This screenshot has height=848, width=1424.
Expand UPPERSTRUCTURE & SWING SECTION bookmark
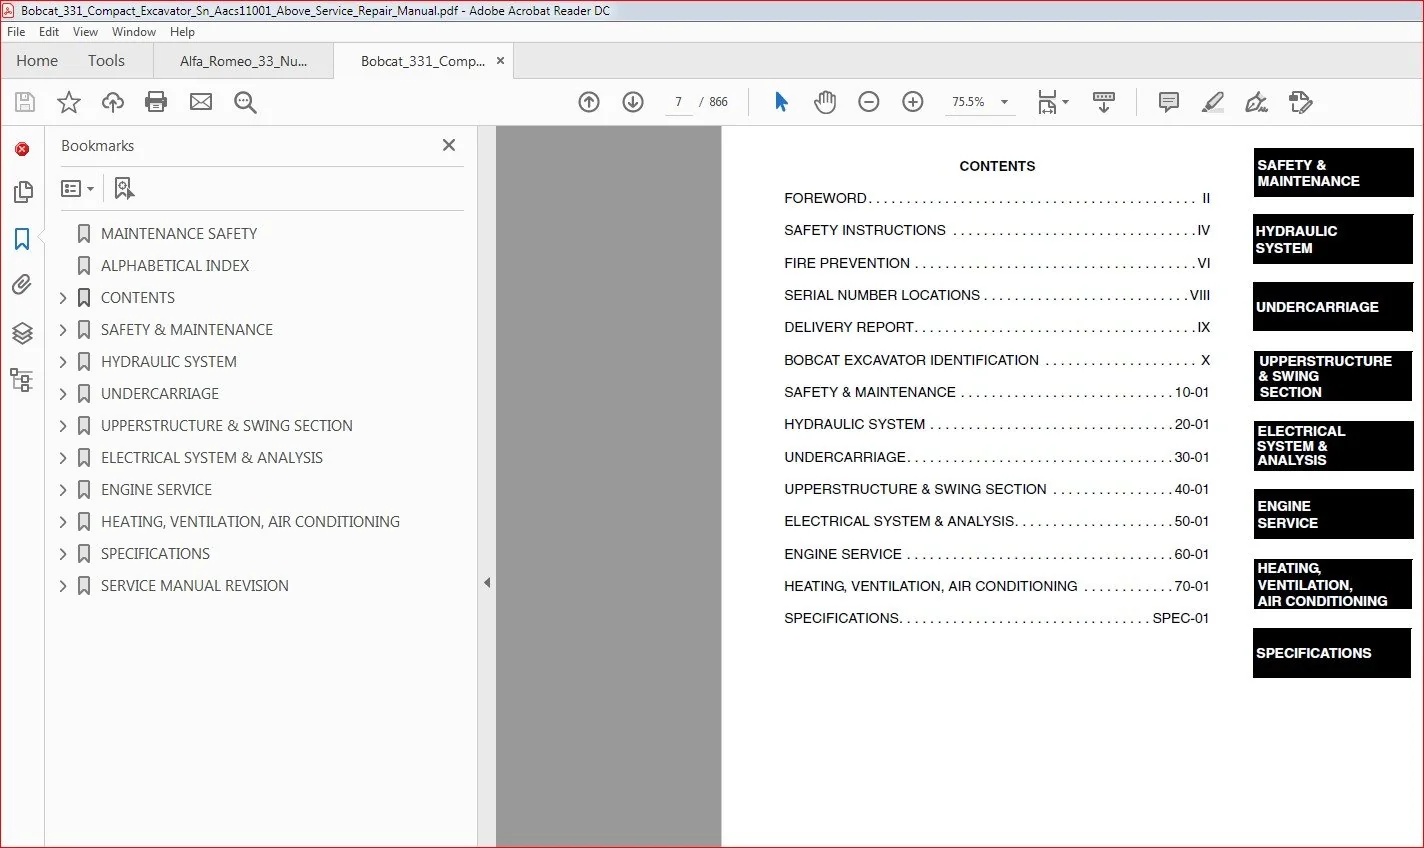[x=63, y=426]
